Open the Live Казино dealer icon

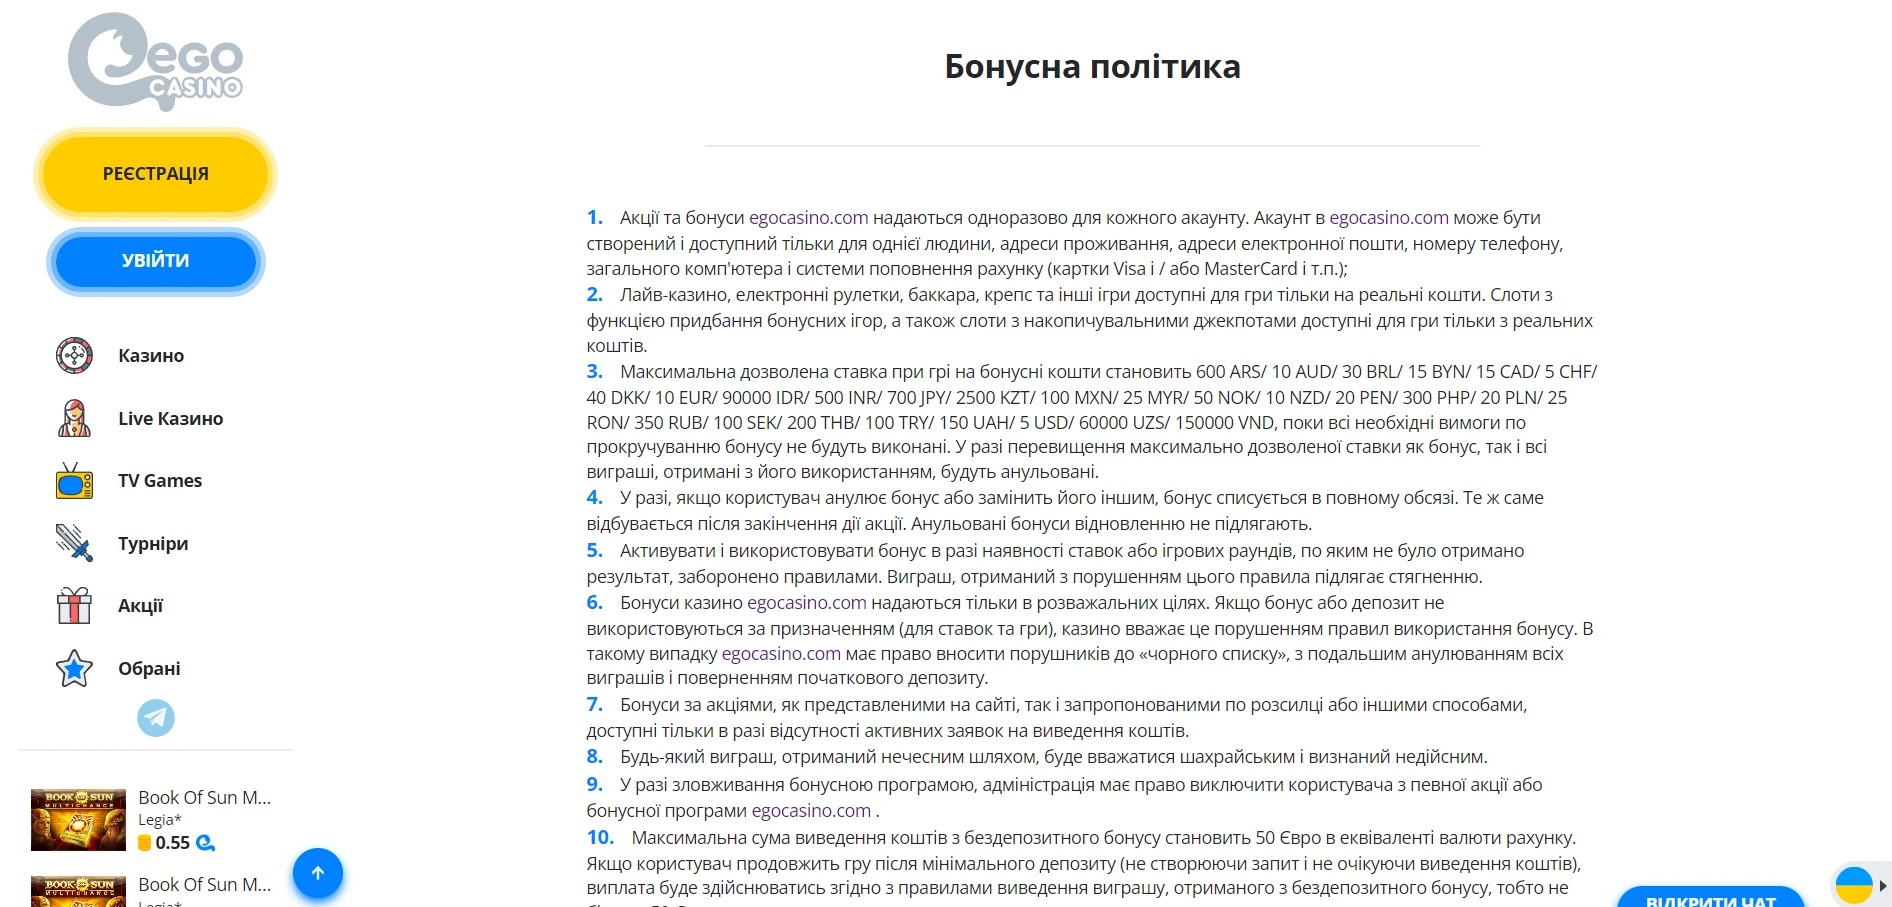tap(74, 418)
